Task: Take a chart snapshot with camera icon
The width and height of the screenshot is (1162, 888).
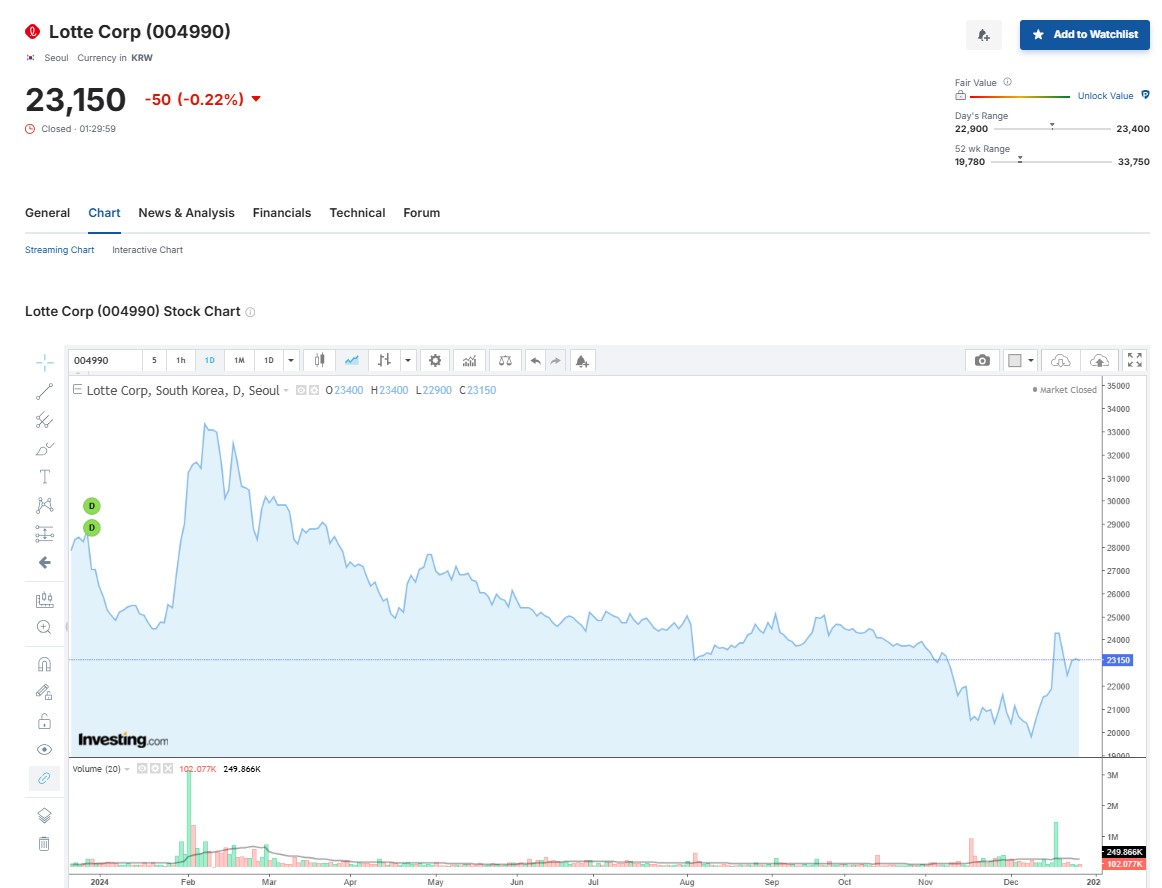Action: click(x=982, y=360)
